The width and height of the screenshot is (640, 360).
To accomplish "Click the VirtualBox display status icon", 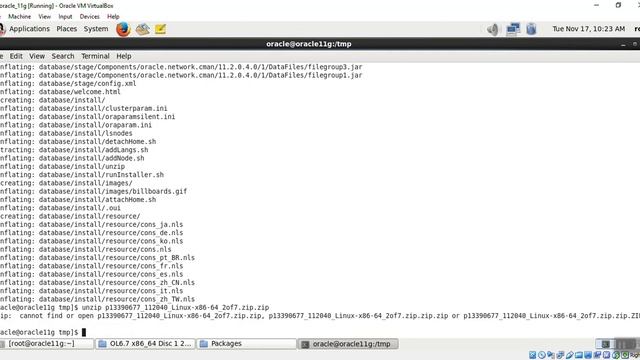I will click(x=588, y=355).
